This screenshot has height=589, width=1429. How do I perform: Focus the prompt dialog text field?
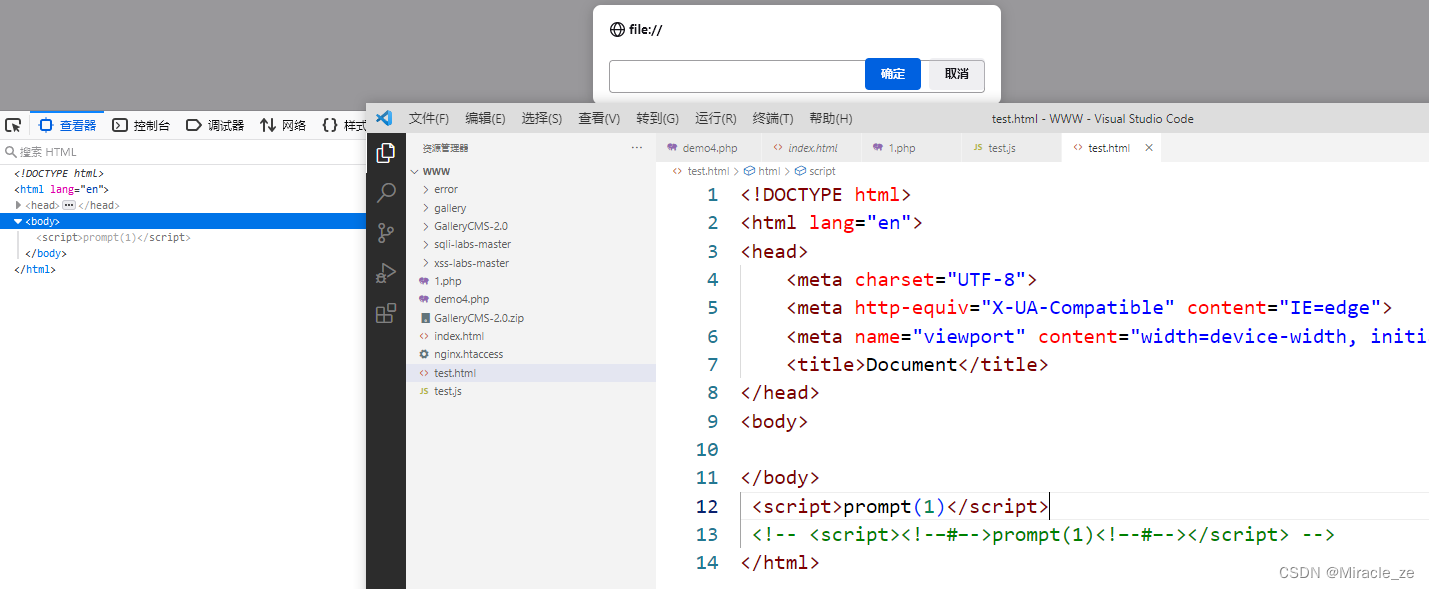coord(737,75)
